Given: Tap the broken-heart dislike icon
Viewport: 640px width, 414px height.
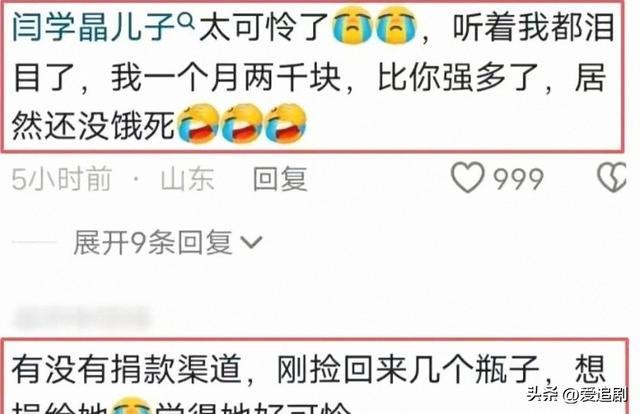Looking at the screenshot, I should click(x=612, y=177).
